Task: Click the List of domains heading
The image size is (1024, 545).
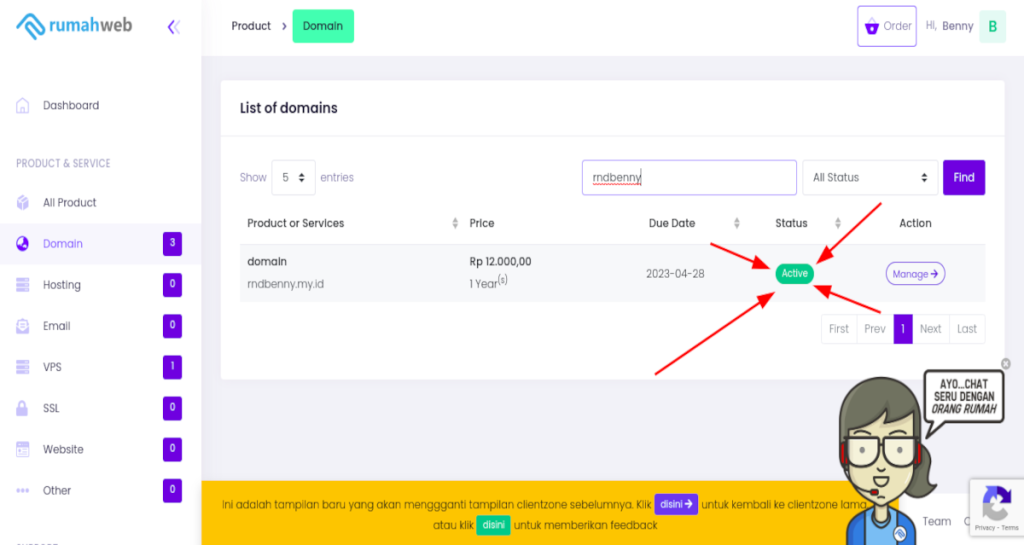Action: point(289,108)
